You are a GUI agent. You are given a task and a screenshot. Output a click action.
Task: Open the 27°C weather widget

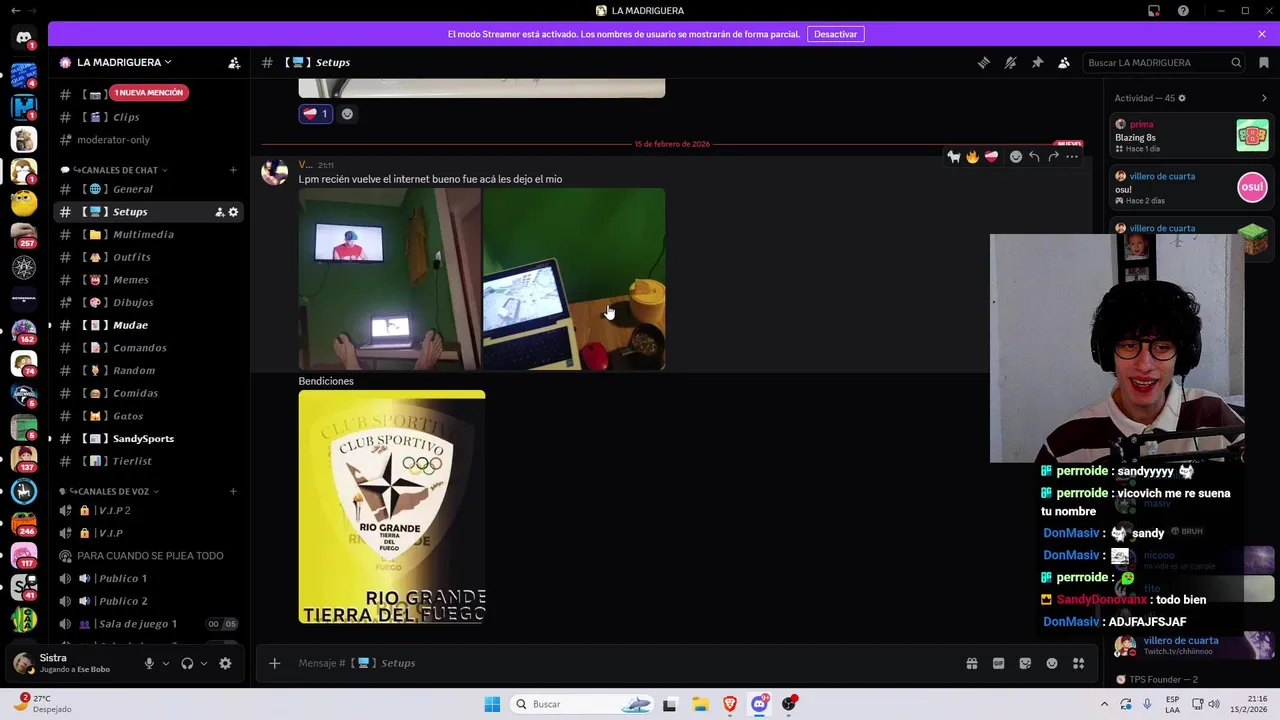pos(42,704)
